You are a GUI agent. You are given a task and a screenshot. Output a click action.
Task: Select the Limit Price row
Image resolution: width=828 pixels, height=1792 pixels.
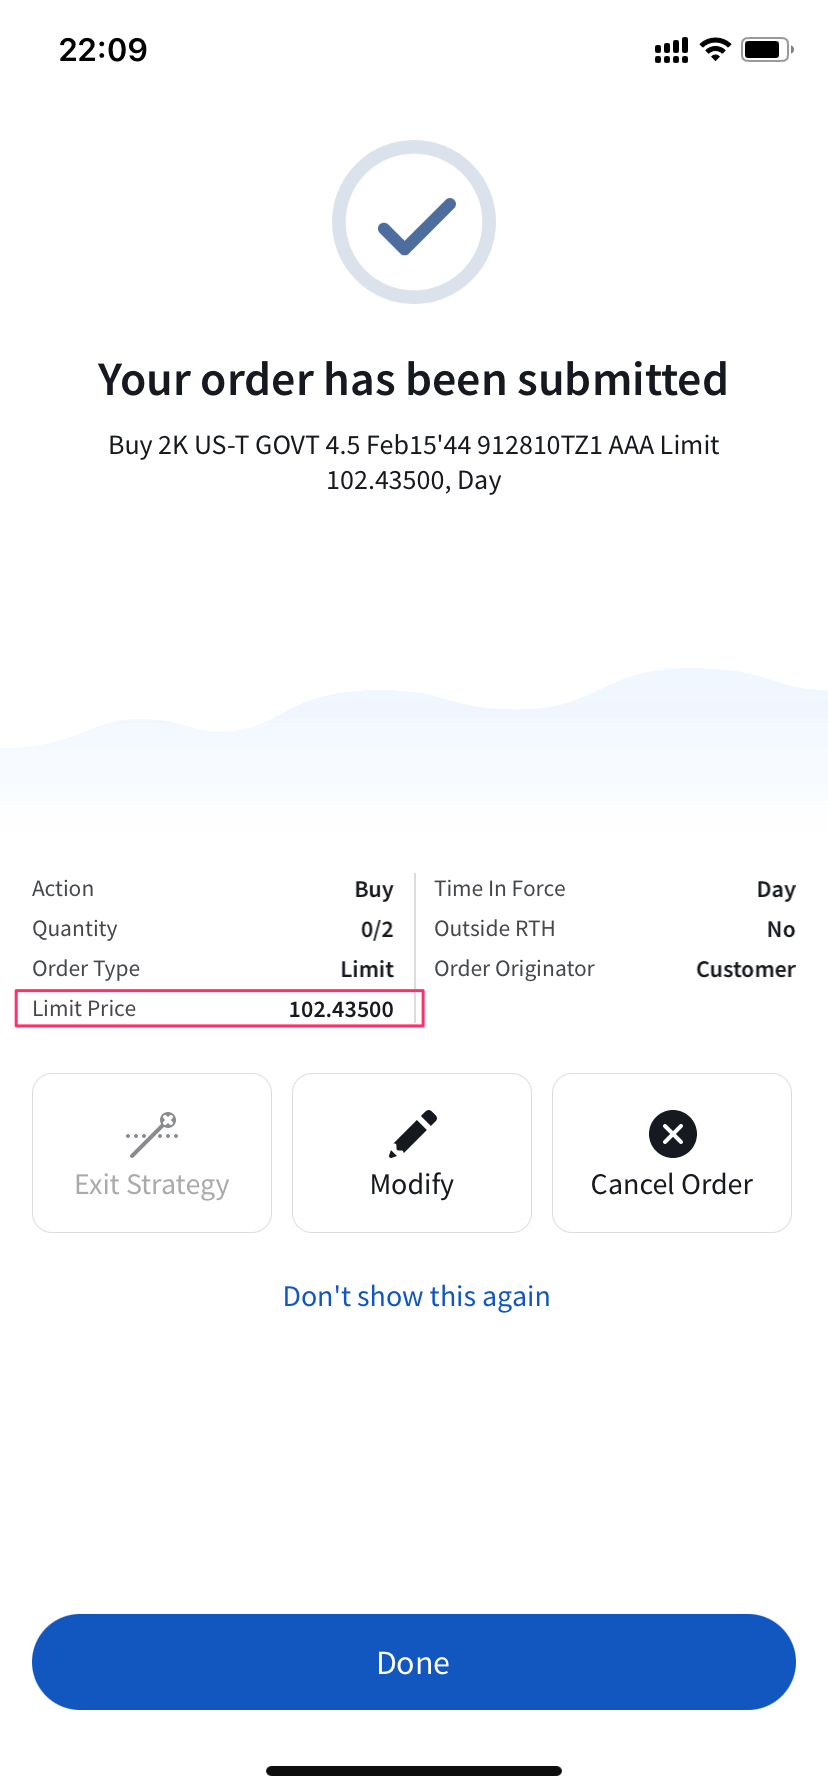[220, 1009]
